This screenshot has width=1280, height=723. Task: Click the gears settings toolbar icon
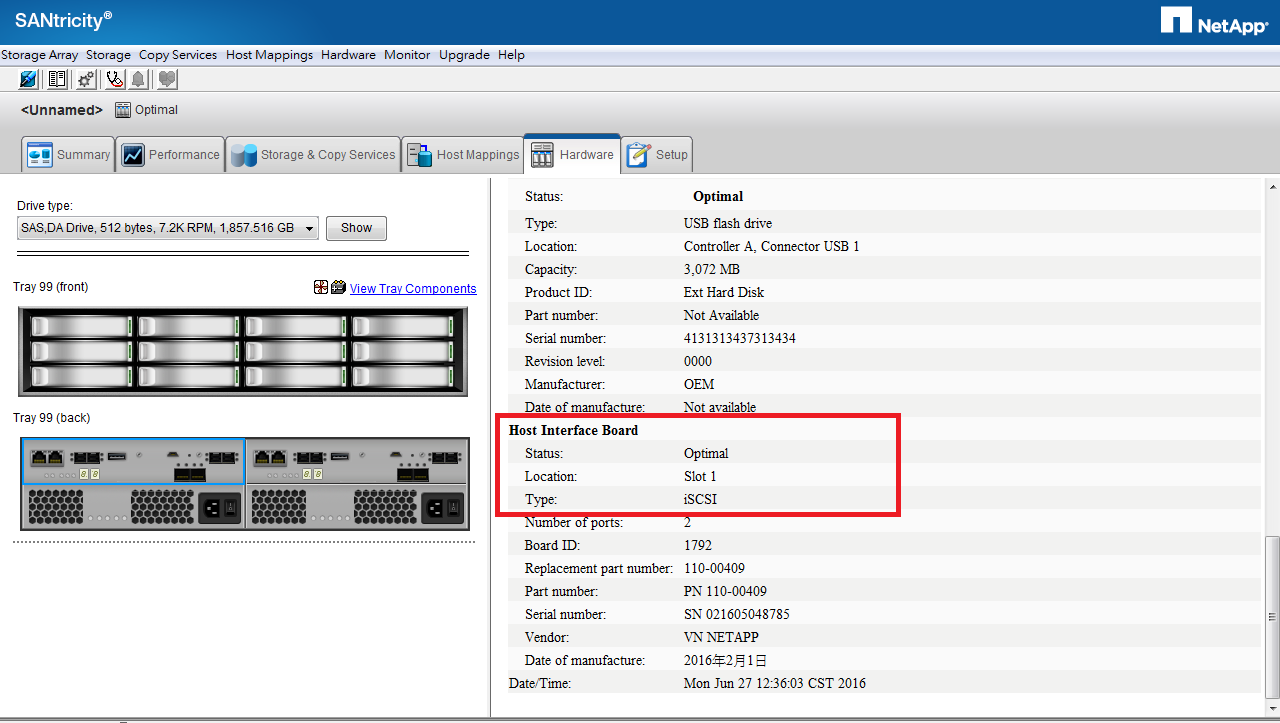pos(87,79)
